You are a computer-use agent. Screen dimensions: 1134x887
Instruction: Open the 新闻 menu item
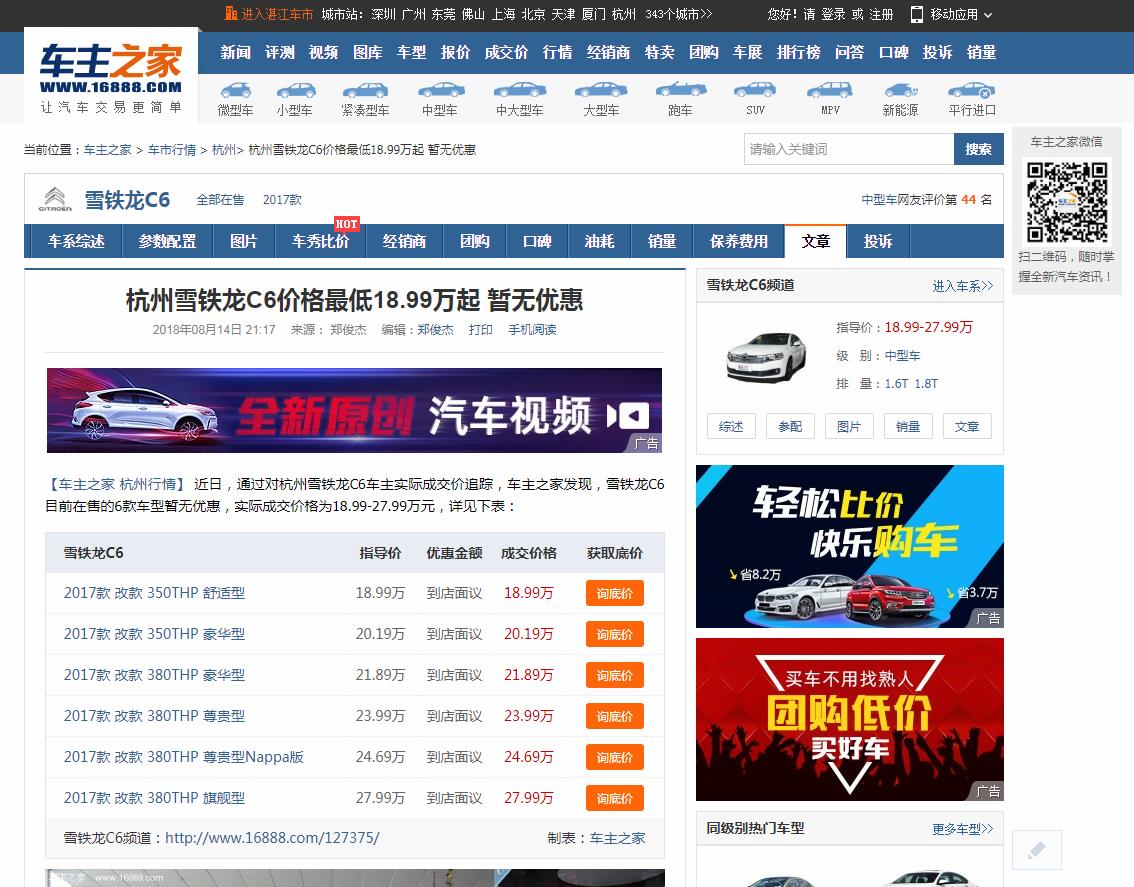pyautogui.click(x=236, y=52)
